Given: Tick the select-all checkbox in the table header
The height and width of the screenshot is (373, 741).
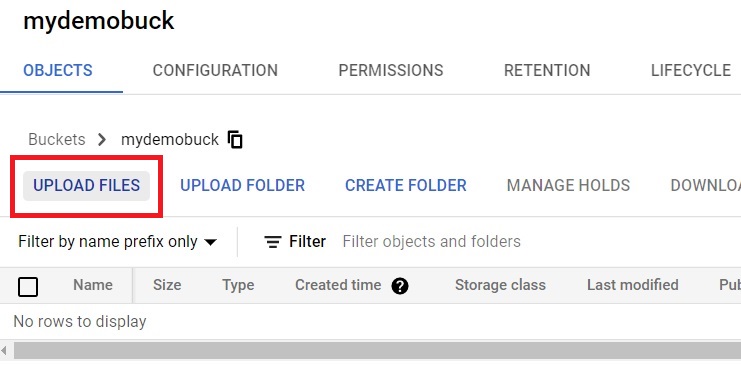Looking at the screenshot, I should 28,286.
